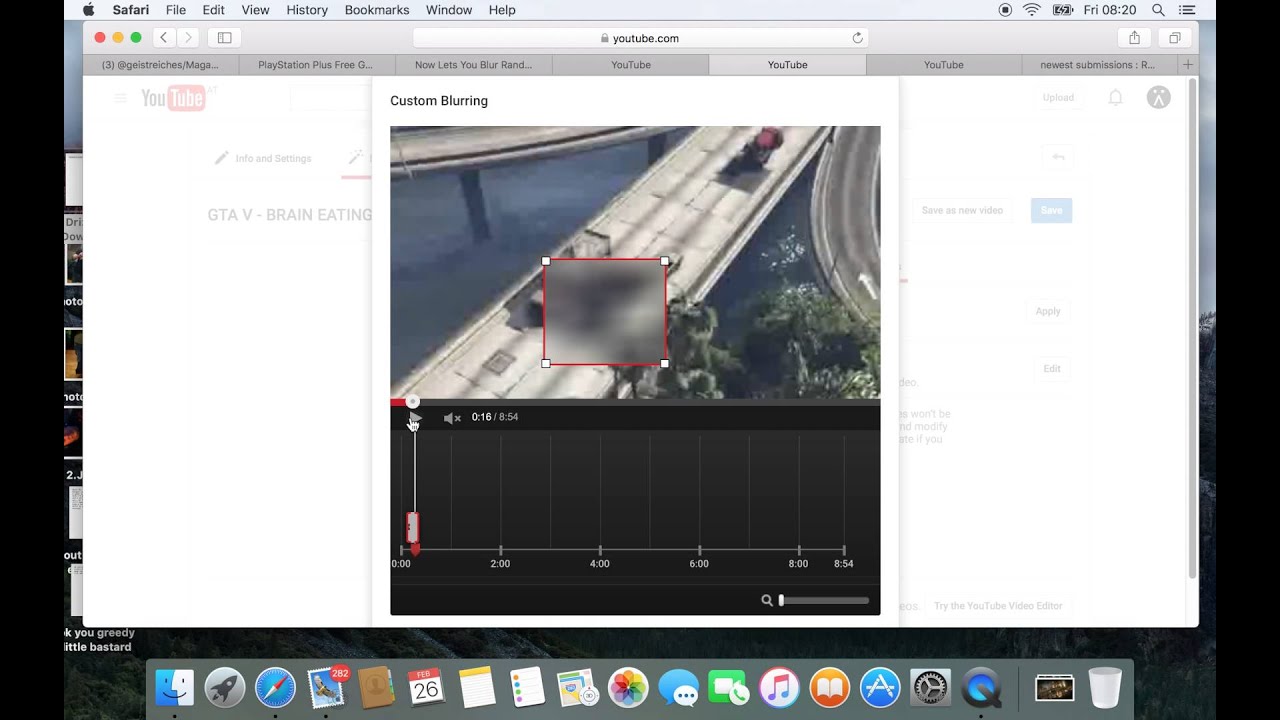Open App Store from the Dock
This screenshot has width=1280, height=720.
coord(880,688)
